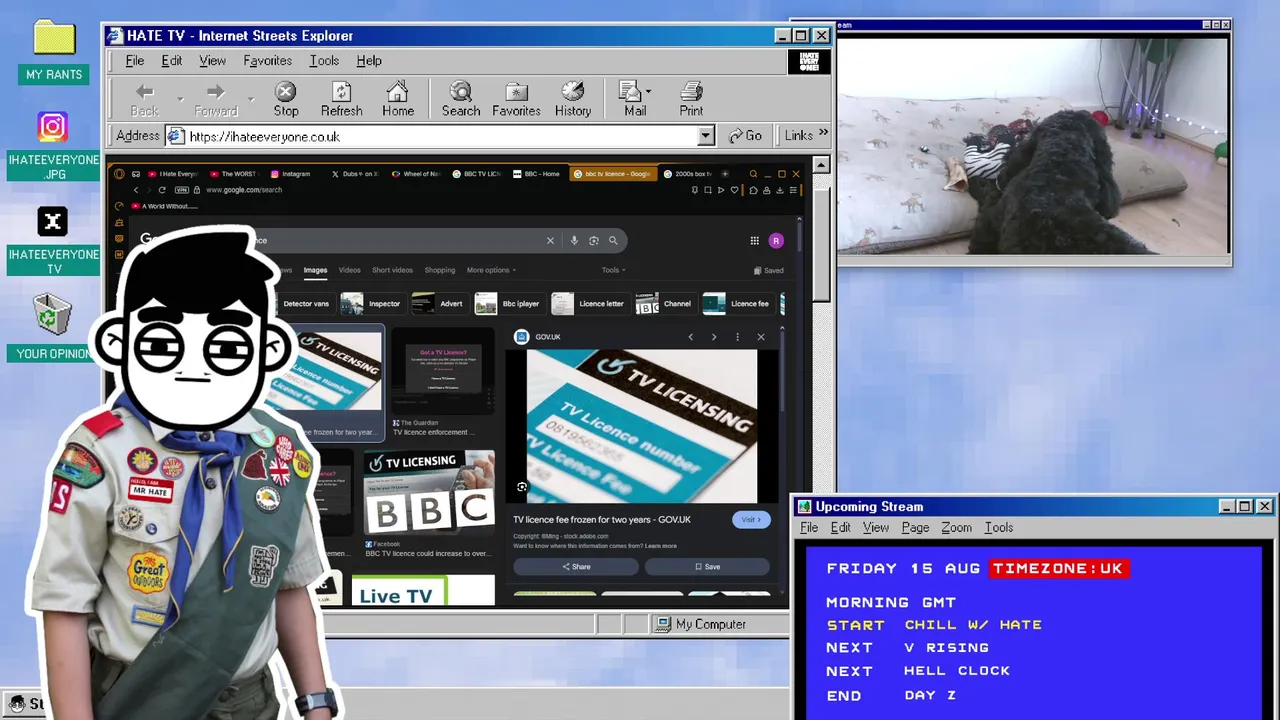Open Saved items link on Google
Viewport: 1280px width, 720px height.
(x=768, y=270)
